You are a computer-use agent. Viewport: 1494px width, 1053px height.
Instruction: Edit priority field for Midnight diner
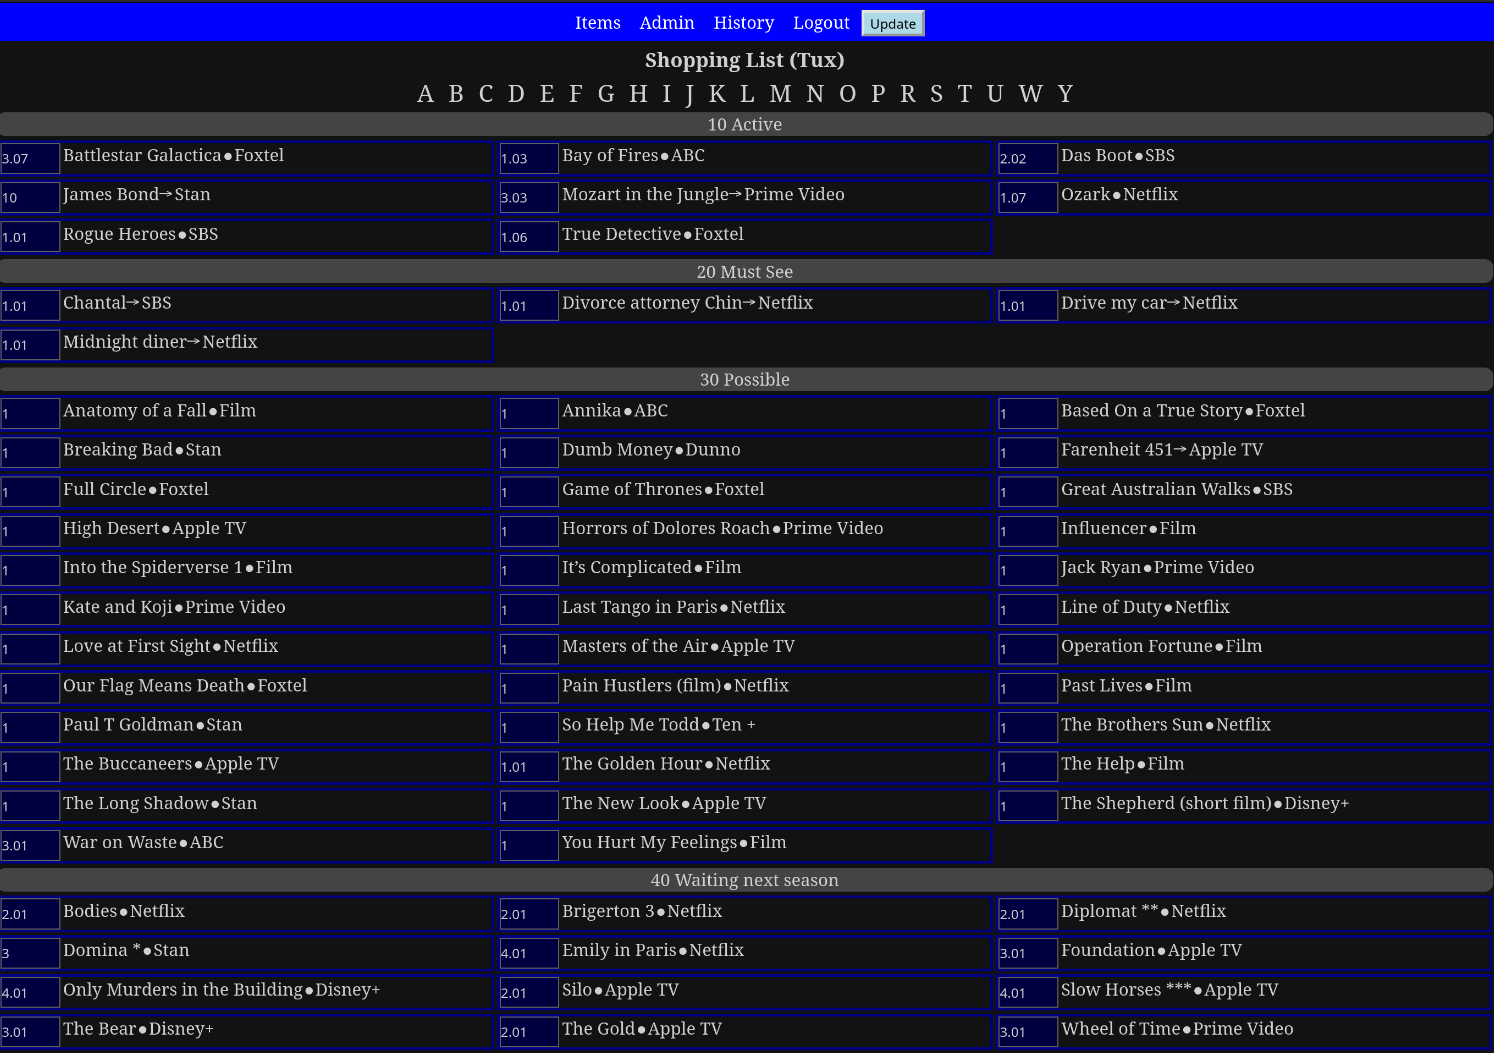tap(30, 345)
